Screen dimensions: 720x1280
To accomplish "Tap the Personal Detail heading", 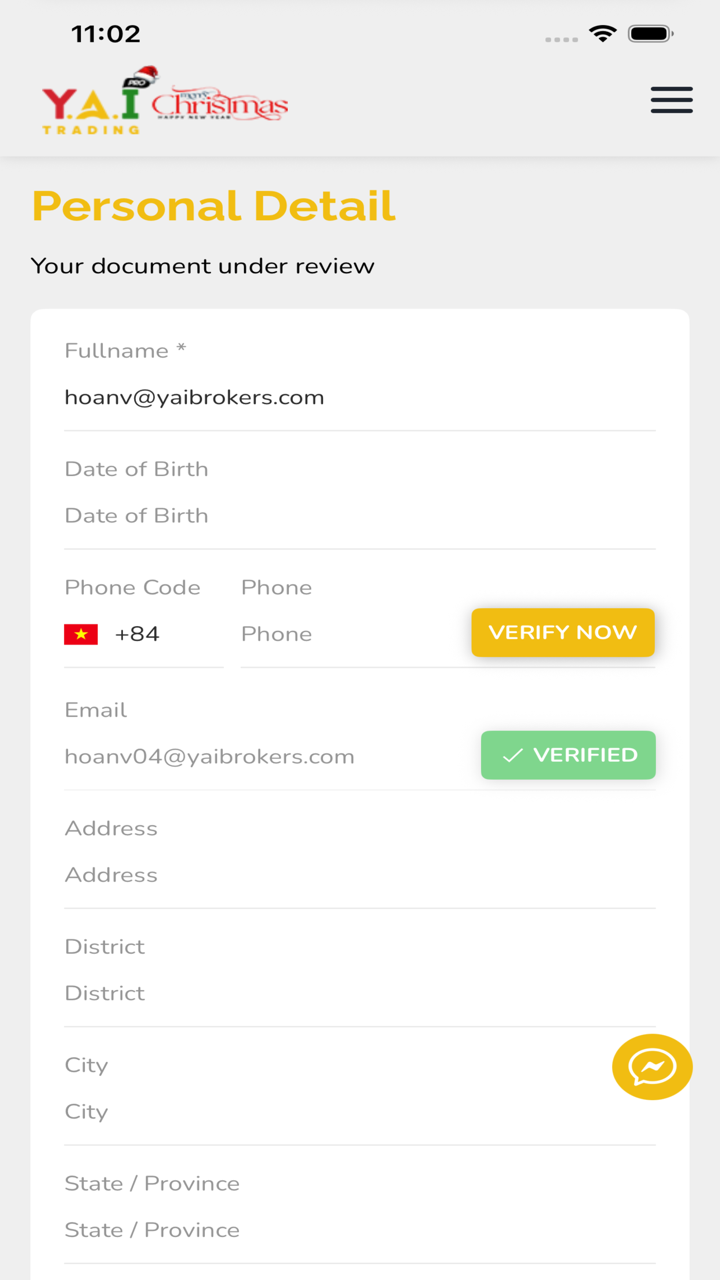I will point(214,206).
